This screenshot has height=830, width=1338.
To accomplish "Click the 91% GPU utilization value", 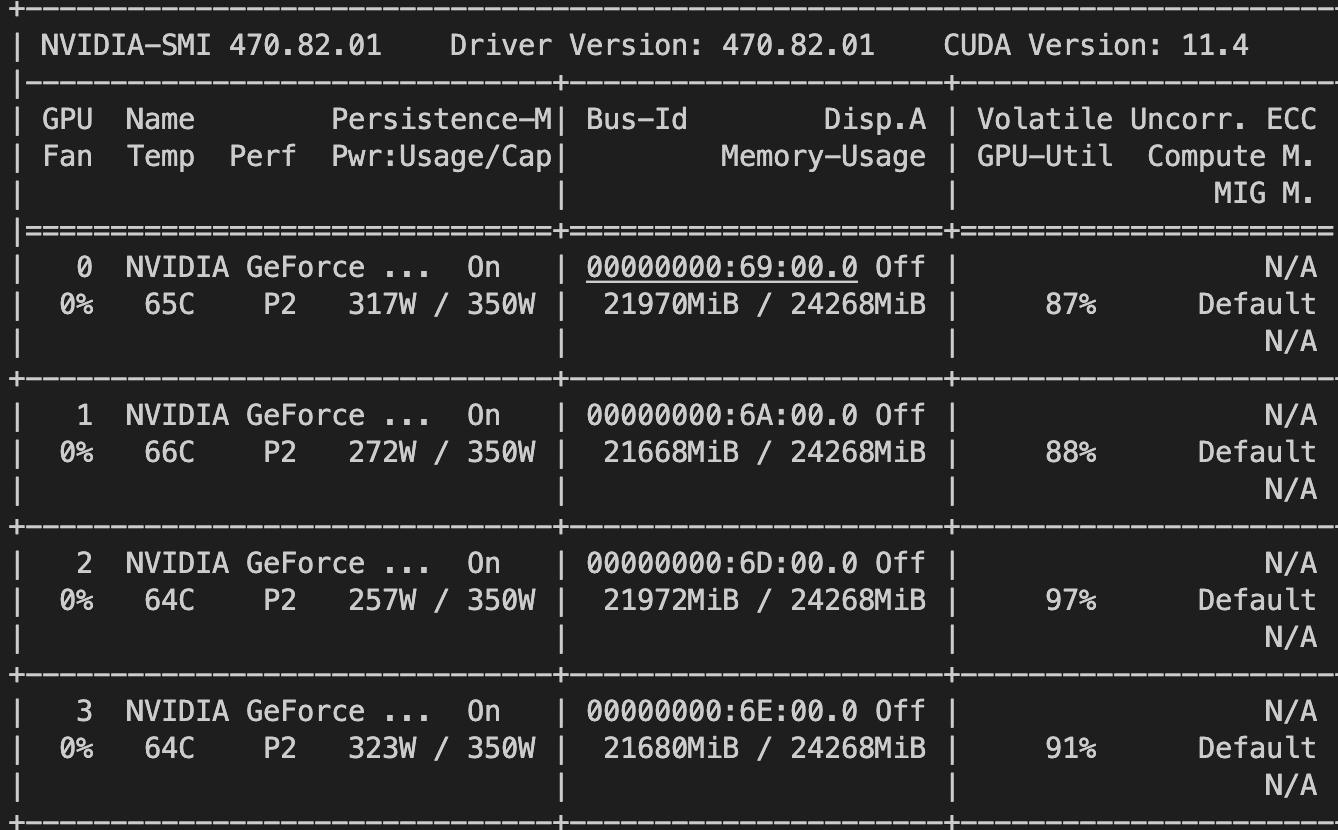I will pos(1070,748).
